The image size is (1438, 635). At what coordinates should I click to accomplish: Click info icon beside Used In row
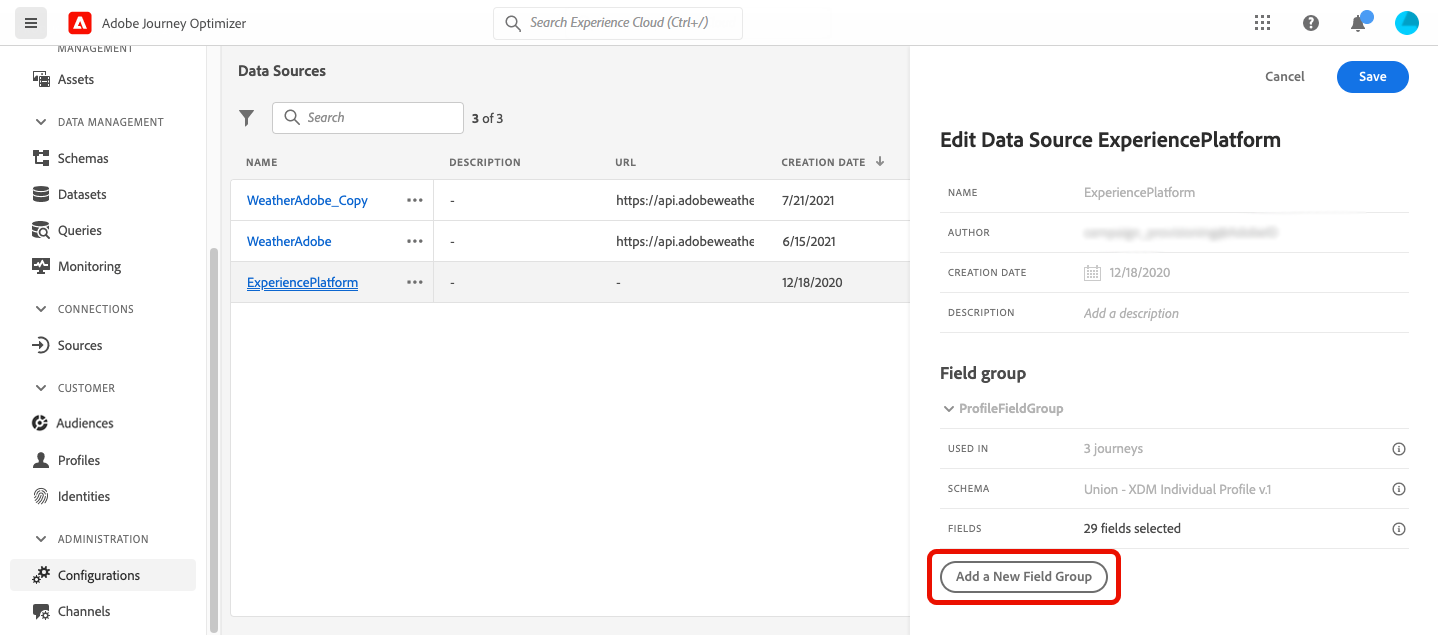(1399, 449)
